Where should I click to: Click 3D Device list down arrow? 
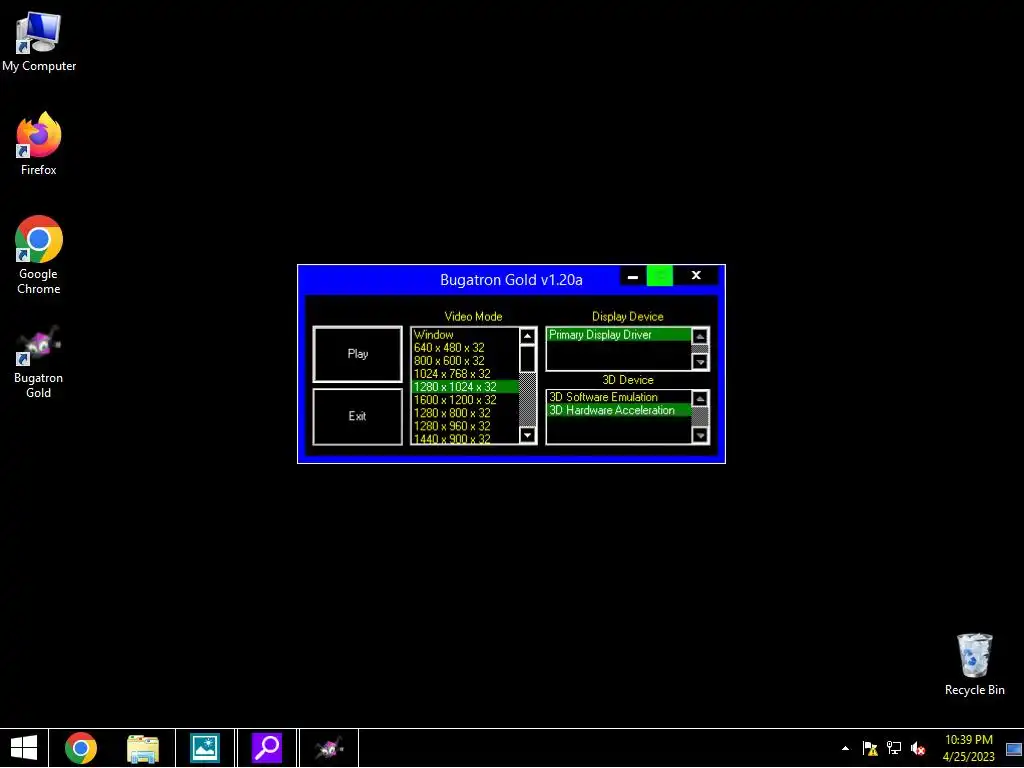(x=699, y=435)
